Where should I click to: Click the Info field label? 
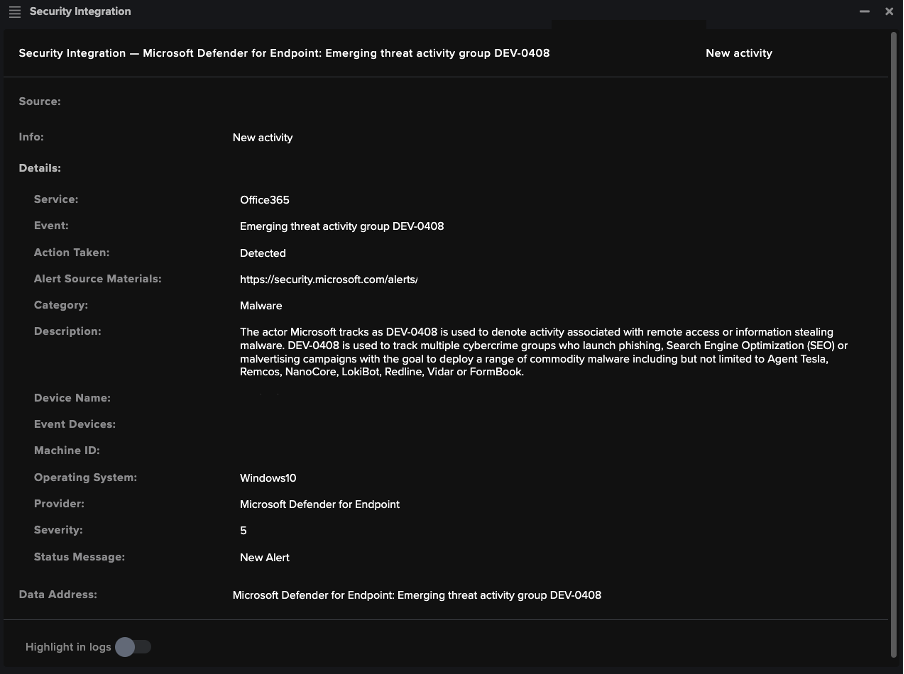31,137
